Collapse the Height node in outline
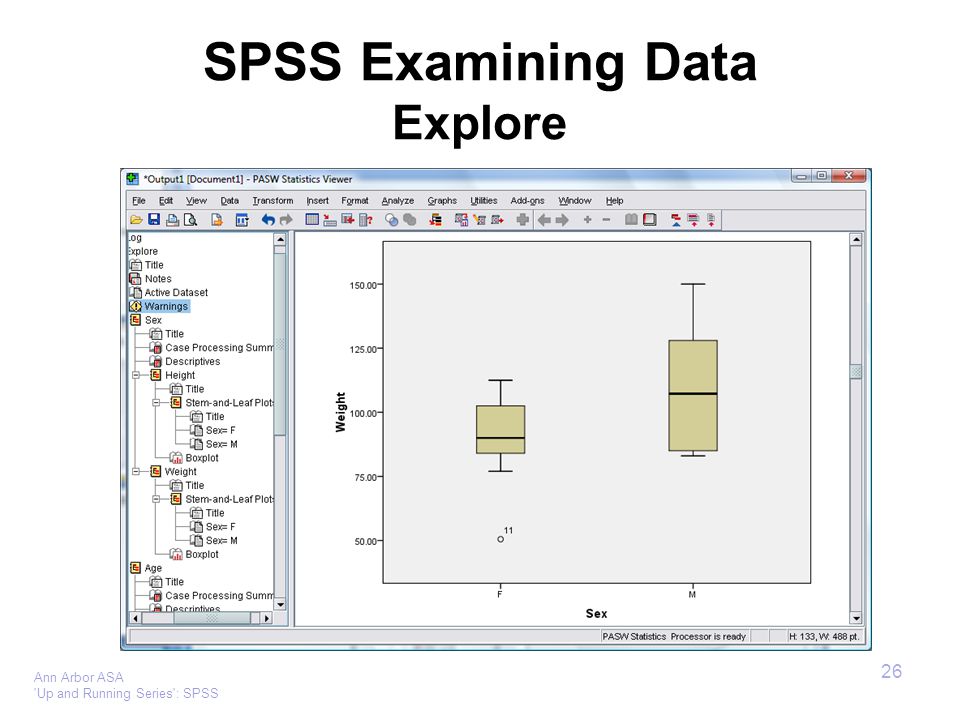The height and width of the screenshot is (720, 960). tap(137, 375)
